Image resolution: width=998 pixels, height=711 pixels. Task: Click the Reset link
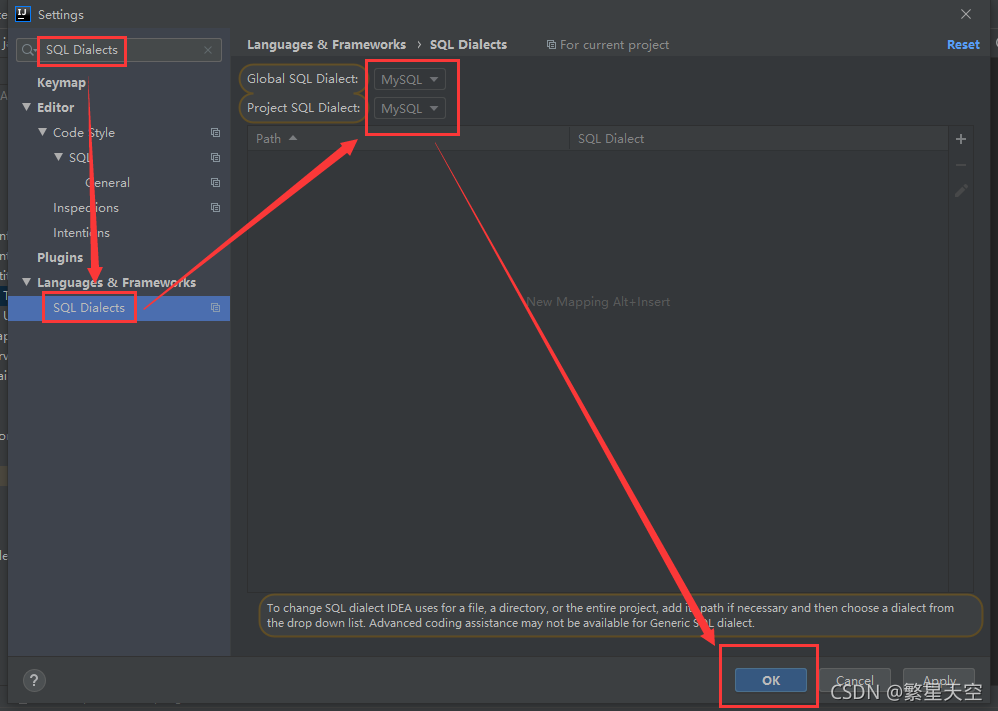(963, 45)
